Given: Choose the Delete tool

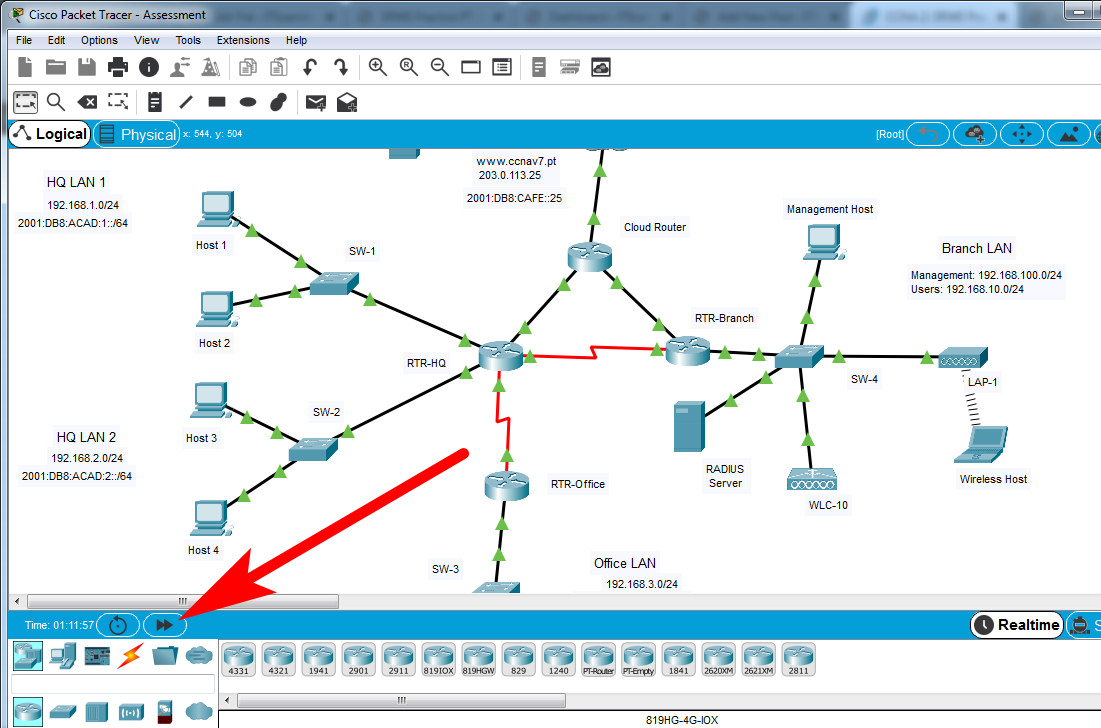Looking at the screenshot, I should (87, 102).
